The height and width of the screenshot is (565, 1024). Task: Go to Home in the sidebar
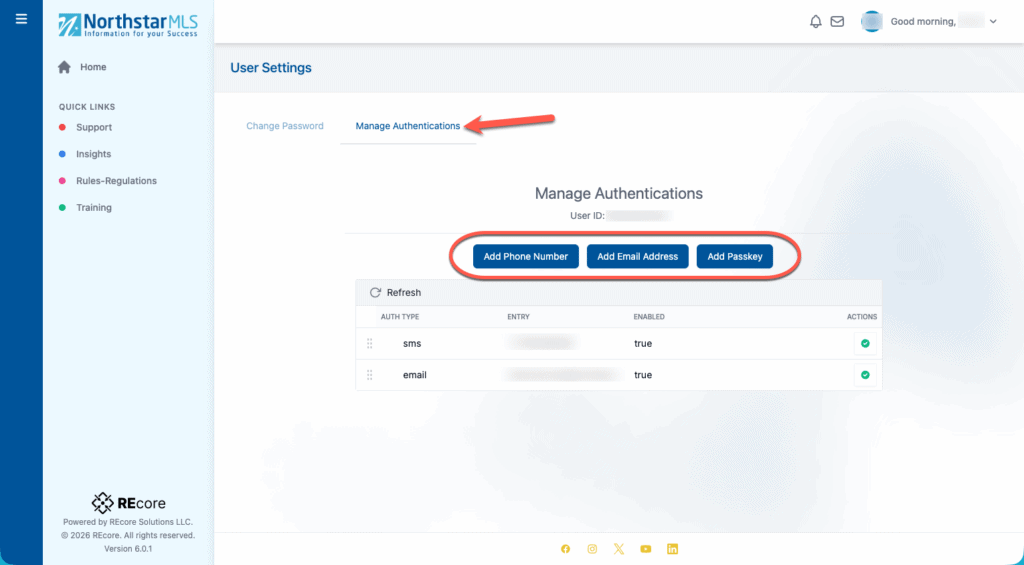pyautogui.click(x=93, y=67)
